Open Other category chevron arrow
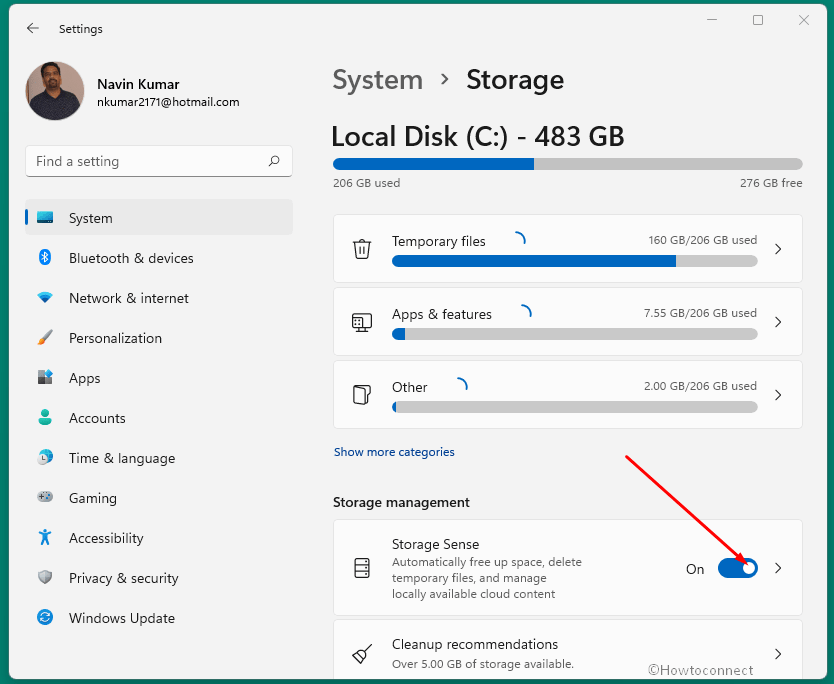Screen dimensions: 834x684 coord(778,395)
